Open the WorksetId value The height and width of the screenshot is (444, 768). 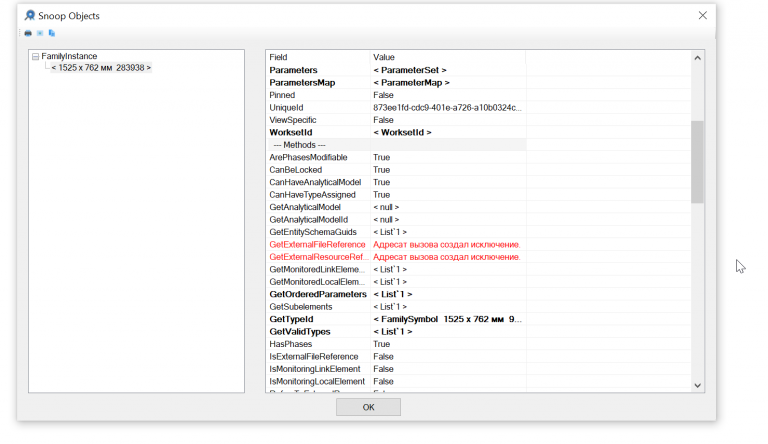pos(402,132)
